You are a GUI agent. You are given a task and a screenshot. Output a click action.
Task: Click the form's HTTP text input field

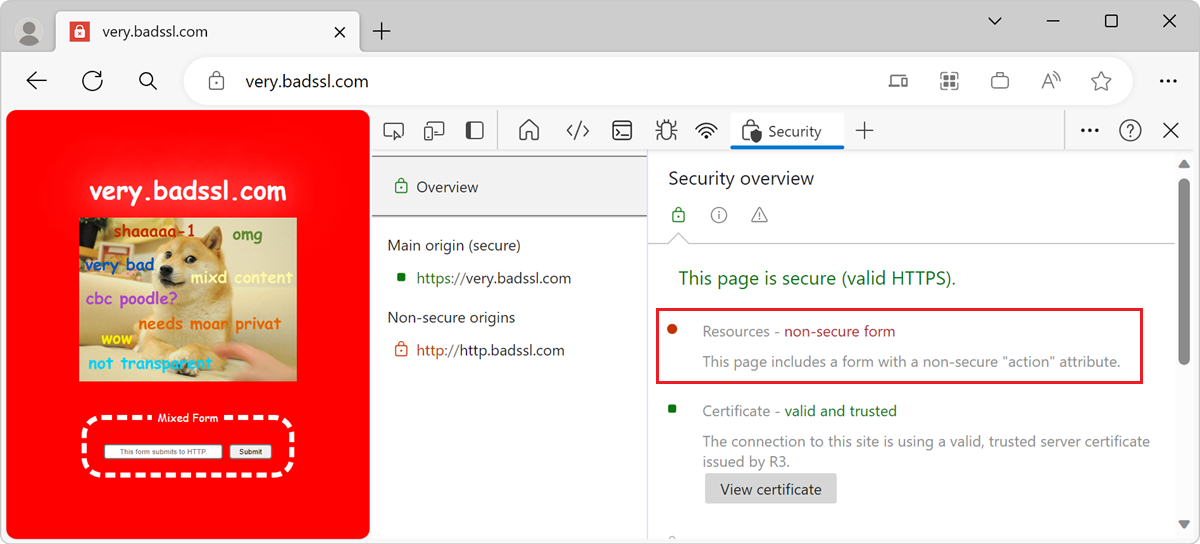click(163, 452)
